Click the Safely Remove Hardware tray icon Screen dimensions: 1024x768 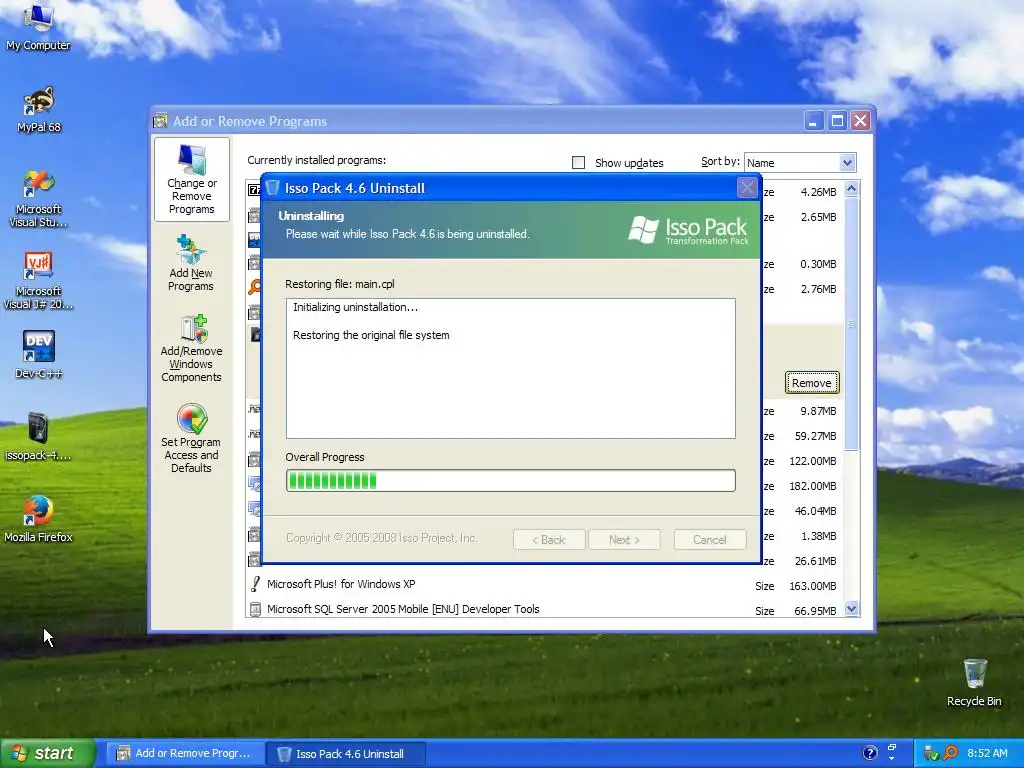tap(931, 754)
